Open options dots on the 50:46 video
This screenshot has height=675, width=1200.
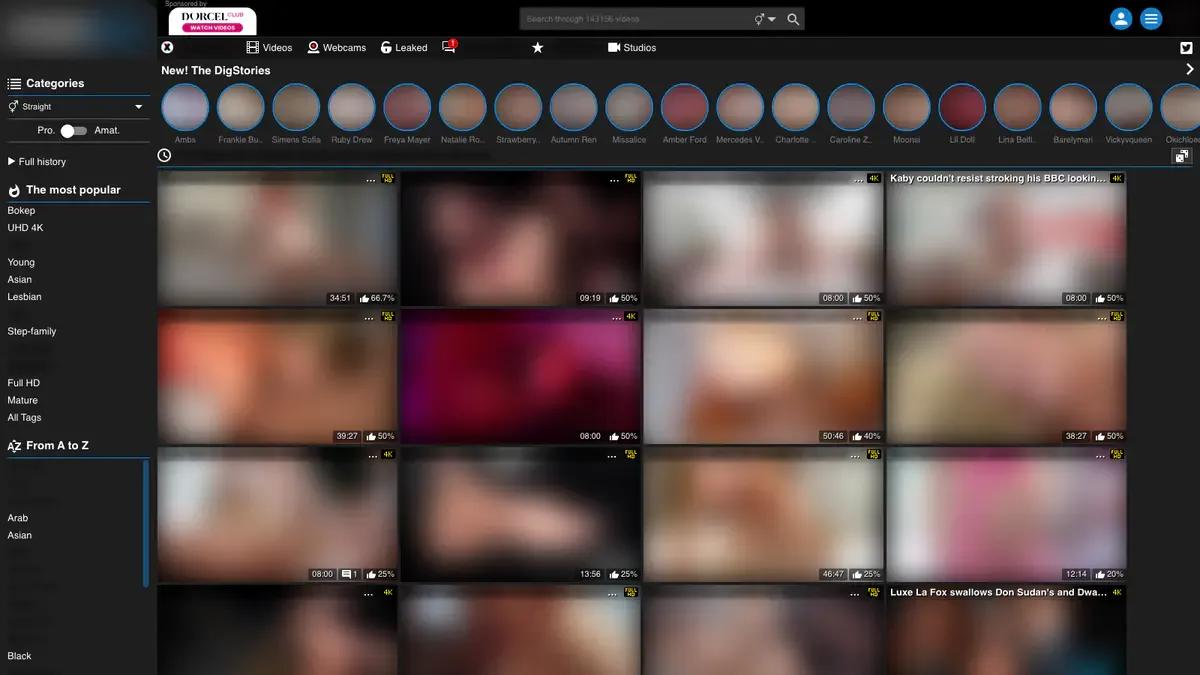coord(858,318)
